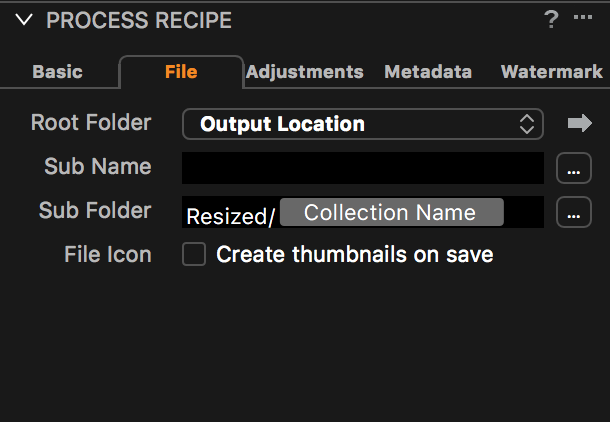
Task: Click the arrow icon beside Root Folder
Action: [x=580, y=123]
